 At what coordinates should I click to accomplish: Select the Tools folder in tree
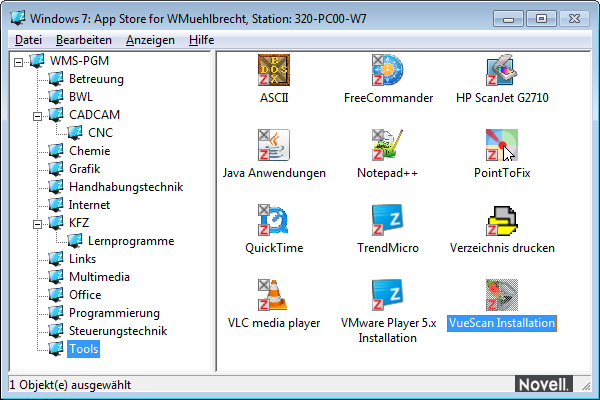83,349
